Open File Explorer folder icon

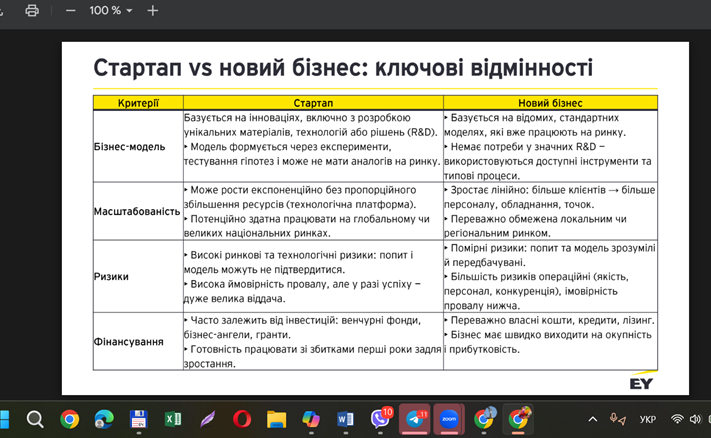[276, 419]
